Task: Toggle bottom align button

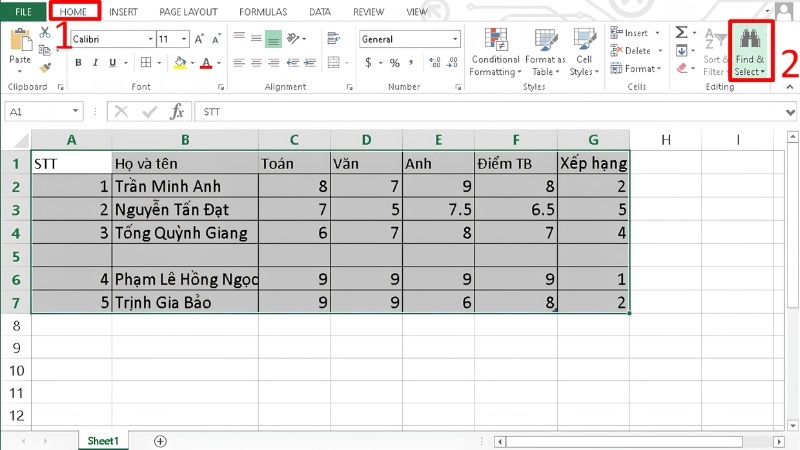Action: pyautogui.click(x=273, y=39)
